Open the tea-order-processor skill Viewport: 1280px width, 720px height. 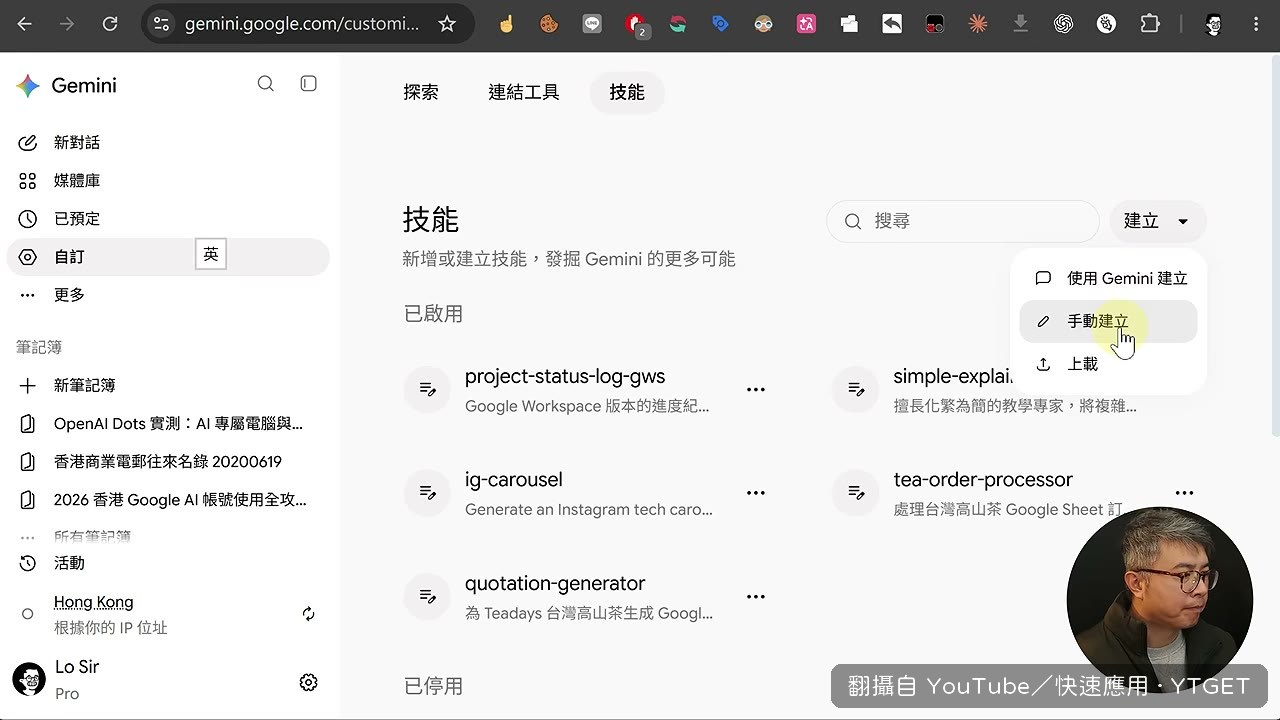coord(983,480)
